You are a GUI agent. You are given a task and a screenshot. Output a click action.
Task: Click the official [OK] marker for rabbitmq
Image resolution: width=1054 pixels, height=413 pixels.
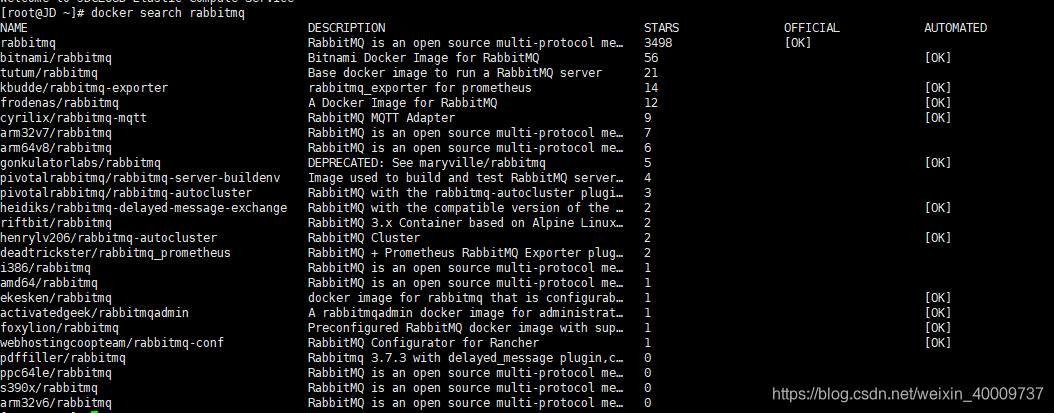pyautogui.click(x=797, y=43)
